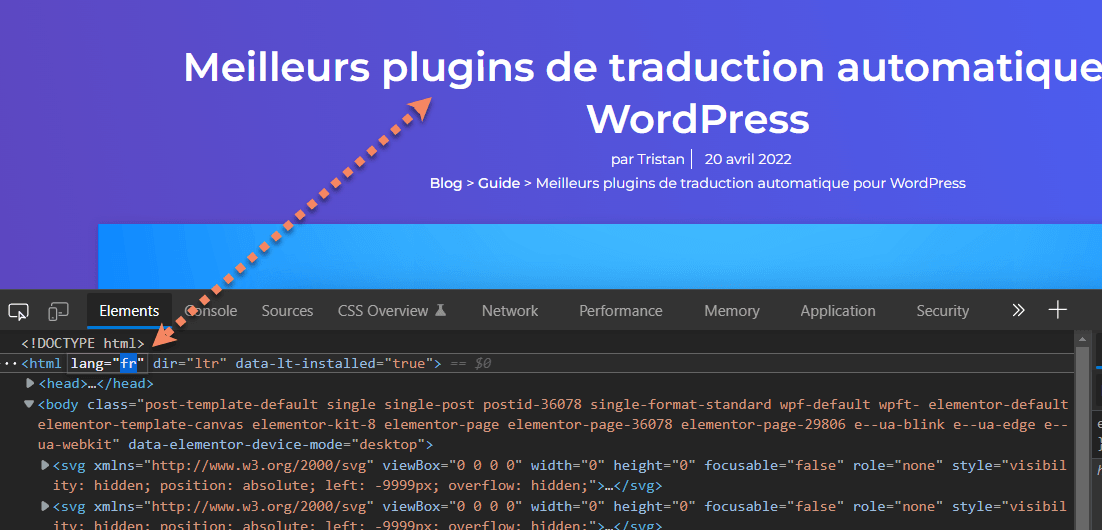
Task: Click the plus icon to add tool
Action: pyautogui.click(x=1058, y=310)
